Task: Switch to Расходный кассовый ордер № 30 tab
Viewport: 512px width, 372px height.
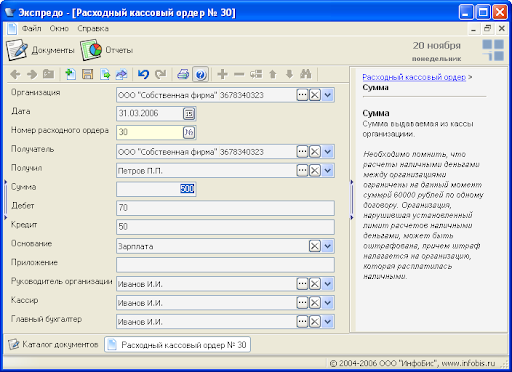Action: pyautogui.click(x=177, y=345)
